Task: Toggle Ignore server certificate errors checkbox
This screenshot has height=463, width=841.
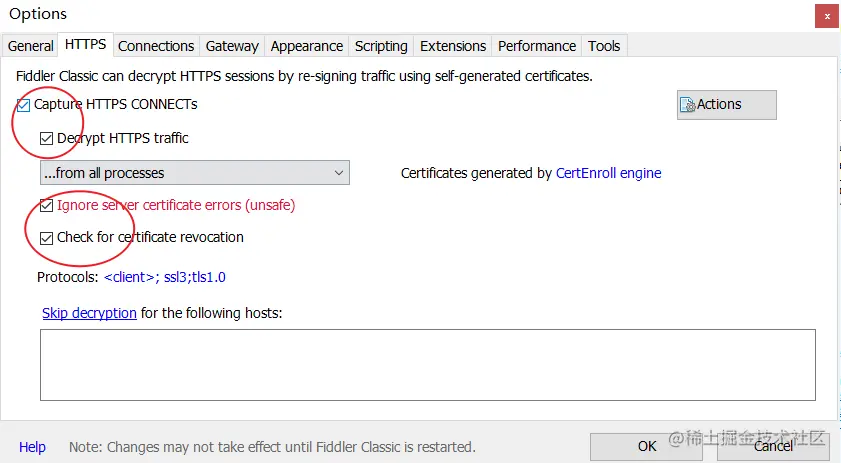Action: click(x=47, y=205)
